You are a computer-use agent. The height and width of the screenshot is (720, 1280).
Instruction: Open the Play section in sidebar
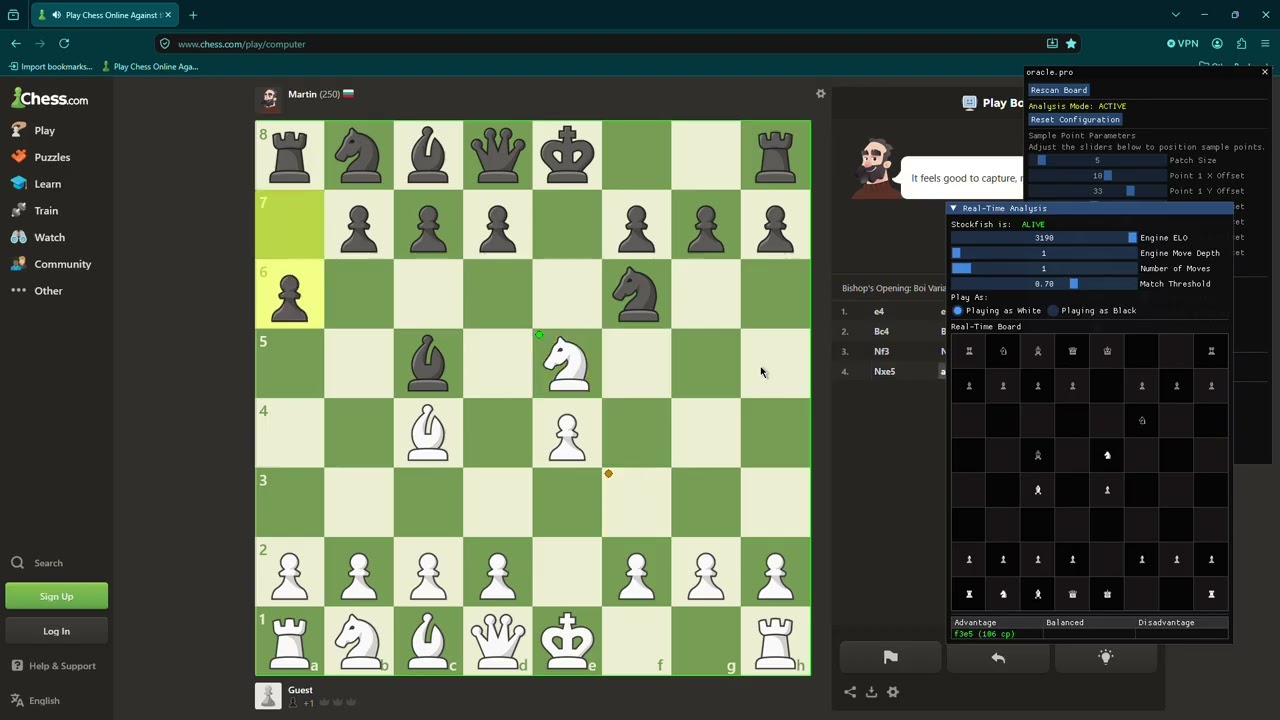click(x=33, y=130)
